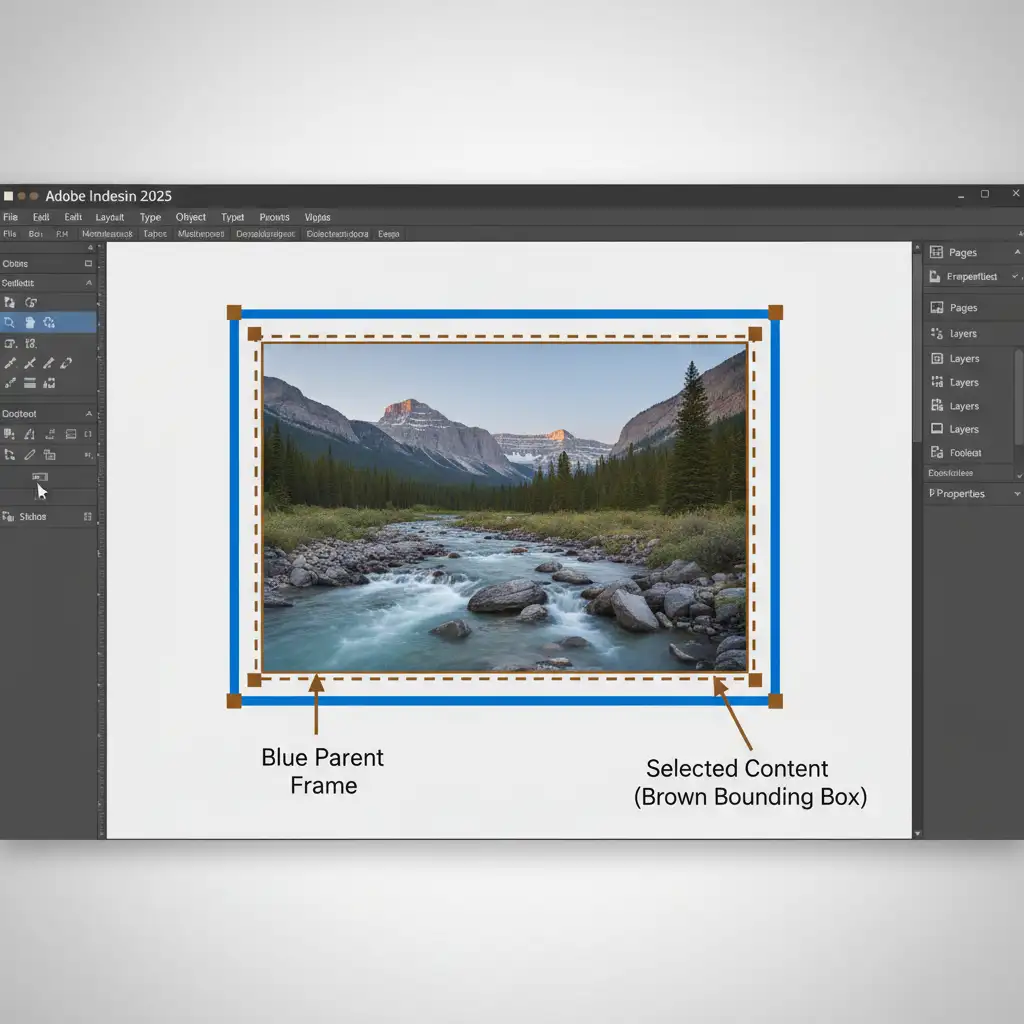Toggle the checkmark next to Erapenfliest
Screen dimensions: 1024x1024
click(x=1015, y=277)
